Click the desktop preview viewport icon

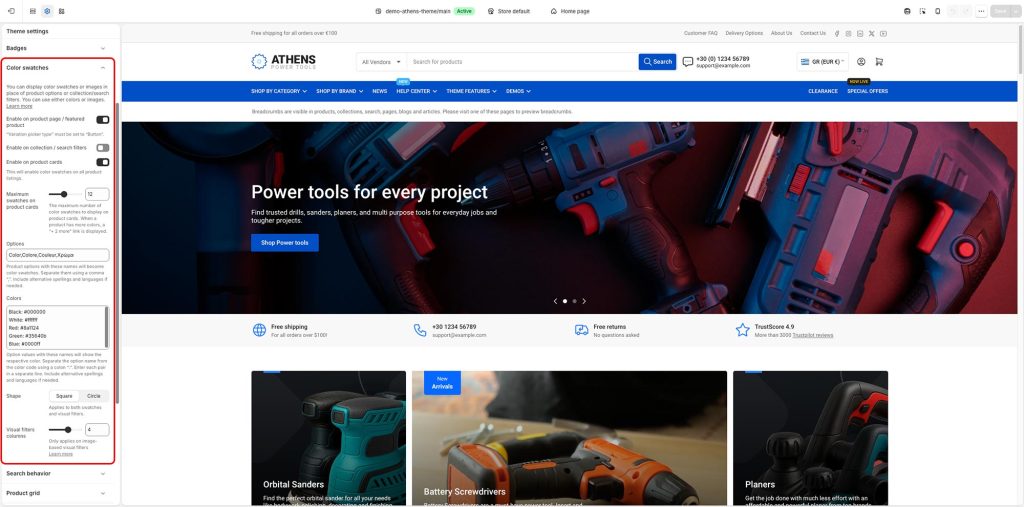(907, 11)
